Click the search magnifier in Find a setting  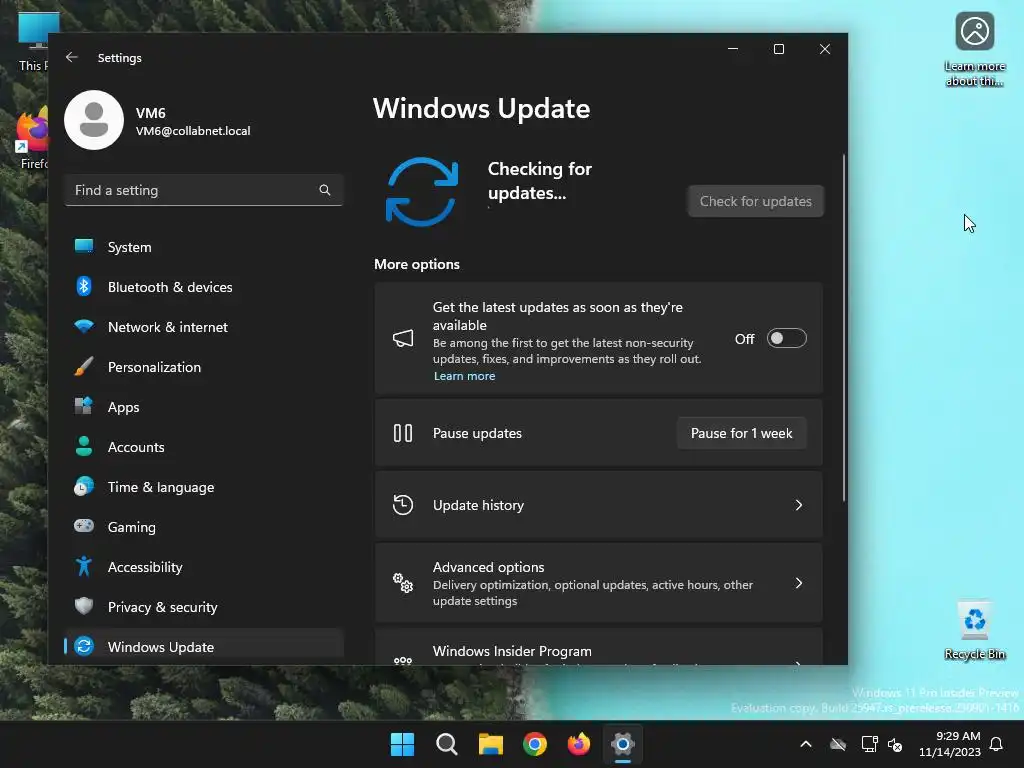coord(325,190)
